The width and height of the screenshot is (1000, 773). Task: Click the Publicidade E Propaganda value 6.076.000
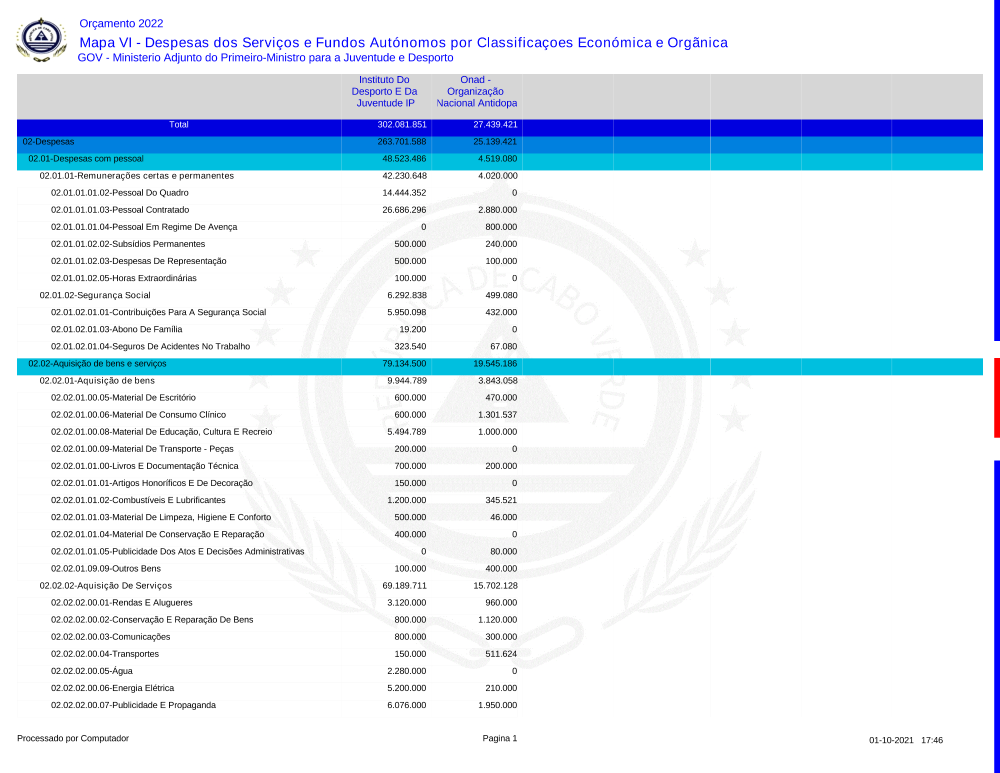click(405, 705)
